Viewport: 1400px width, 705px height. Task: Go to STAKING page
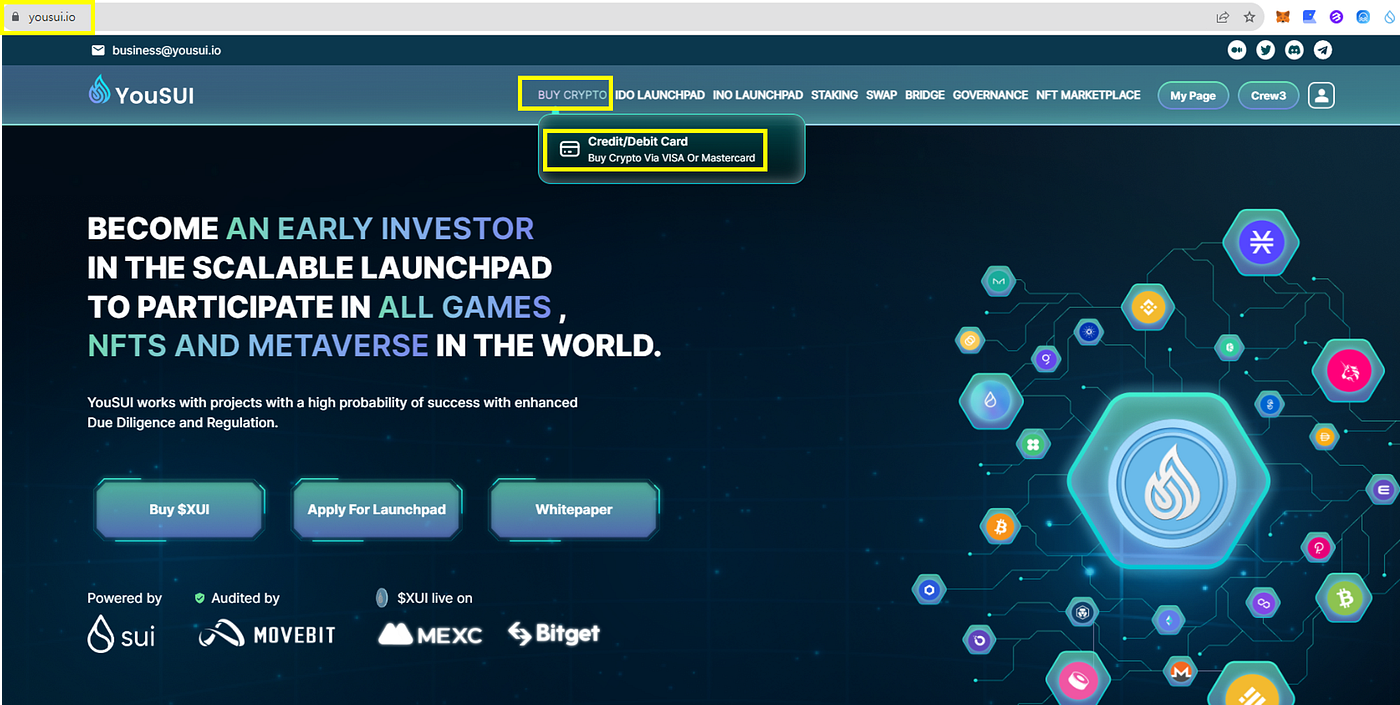coord(834,95)
